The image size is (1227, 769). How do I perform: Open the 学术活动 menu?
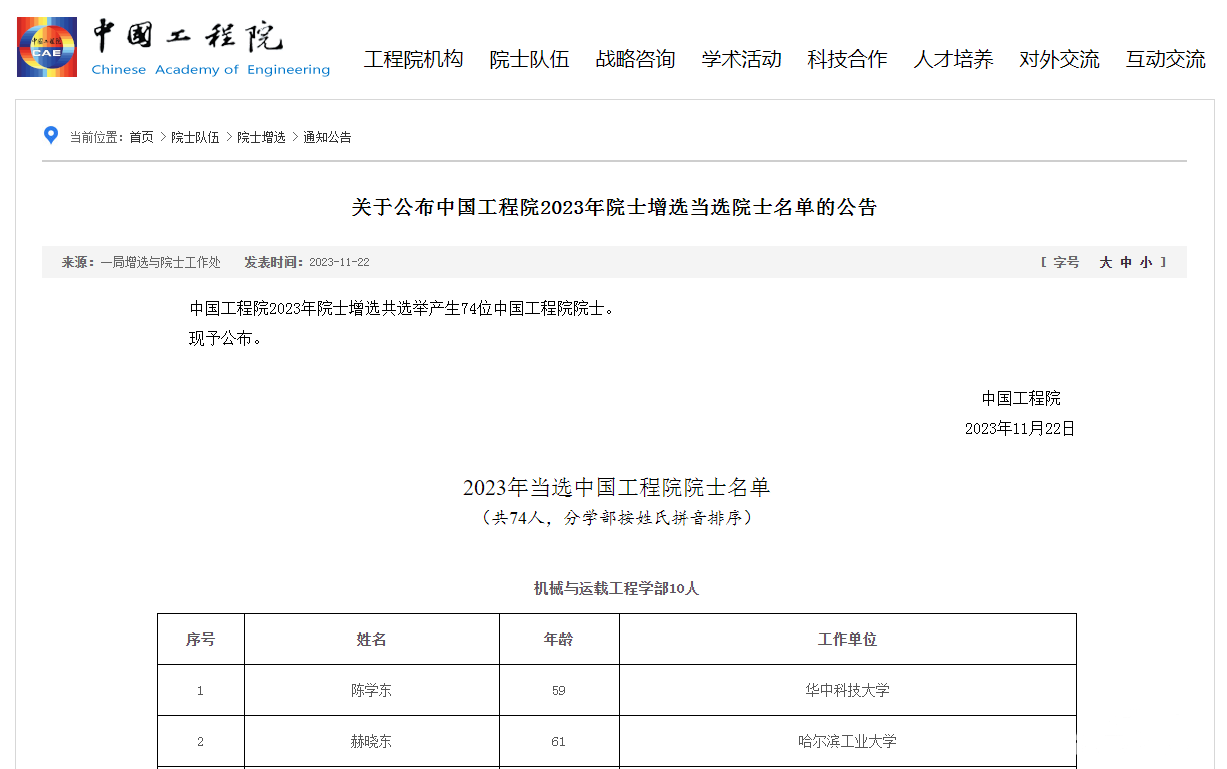click(741, 59)
